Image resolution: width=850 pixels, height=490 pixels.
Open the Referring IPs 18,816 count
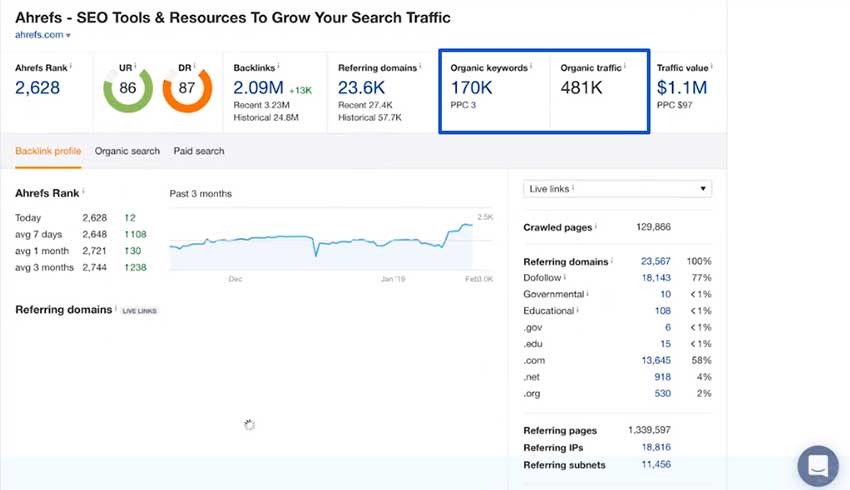point(656,447)
